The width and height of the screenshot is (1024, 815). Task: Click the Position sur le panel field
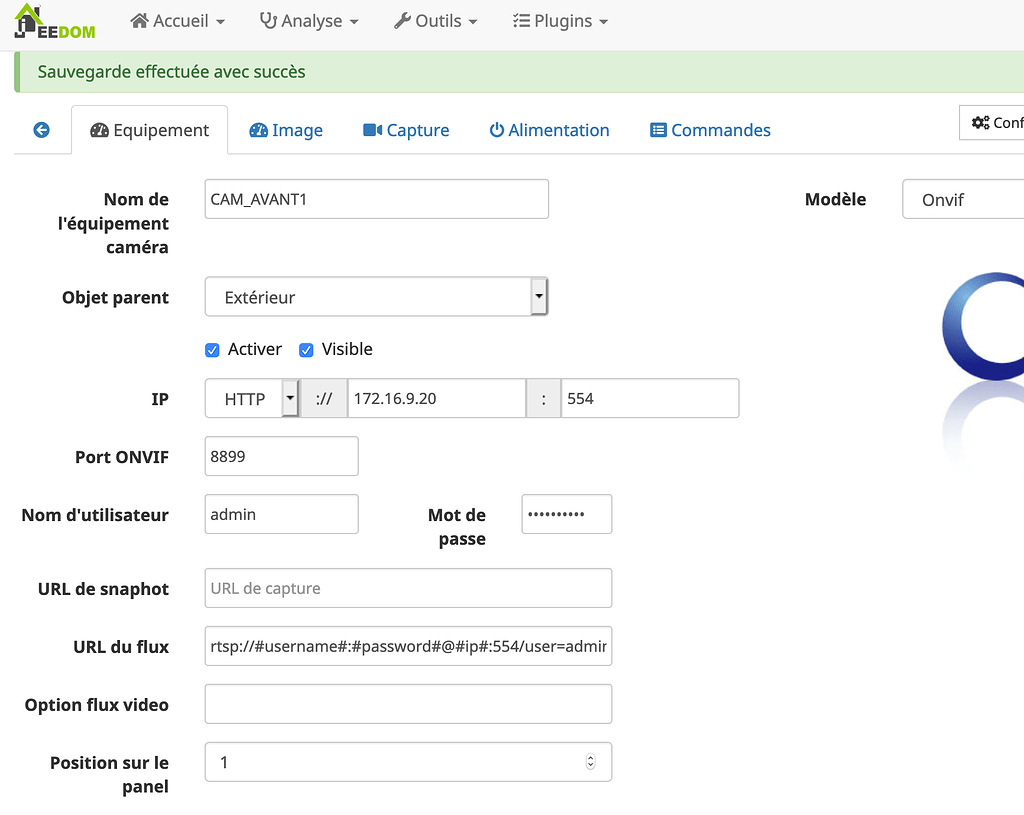408,762
